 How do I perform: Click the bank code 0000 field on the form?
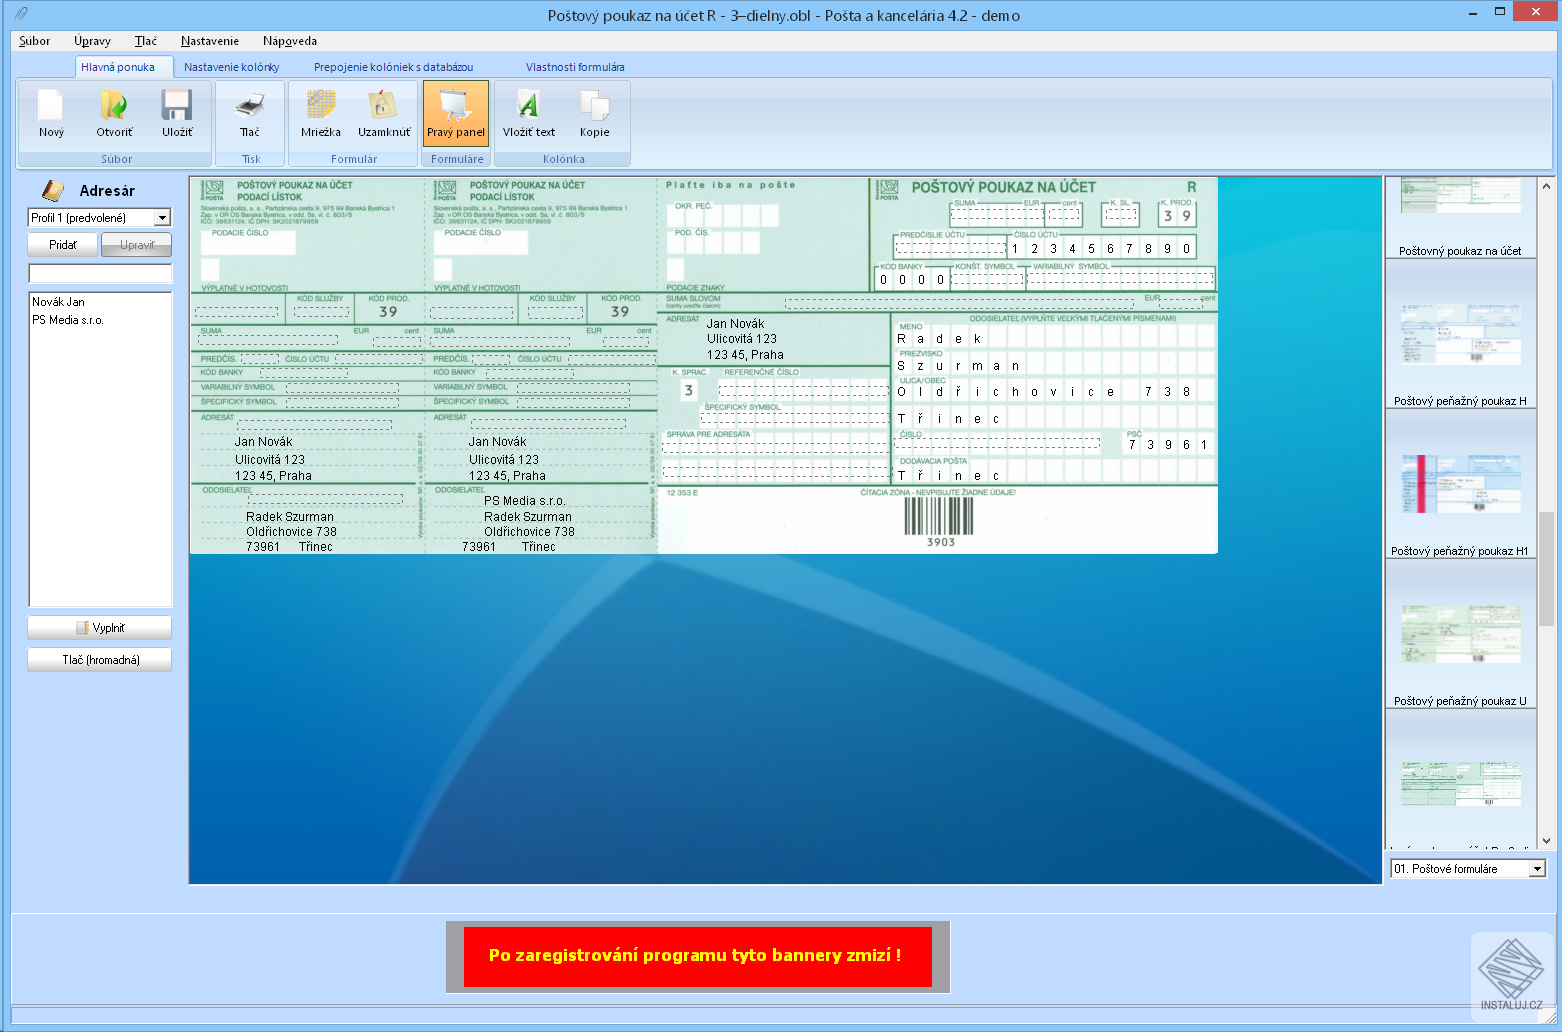912,280
